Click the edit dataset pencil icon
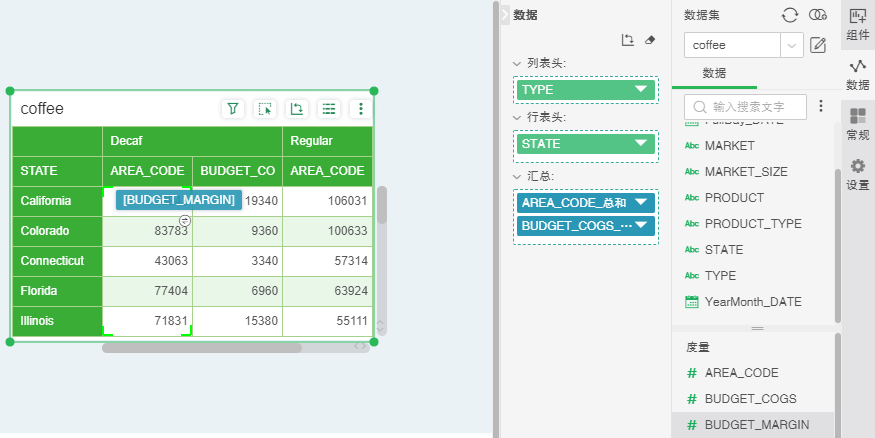Image resolution: width=875 pixels, height=438 pixels. click(818, 45)
